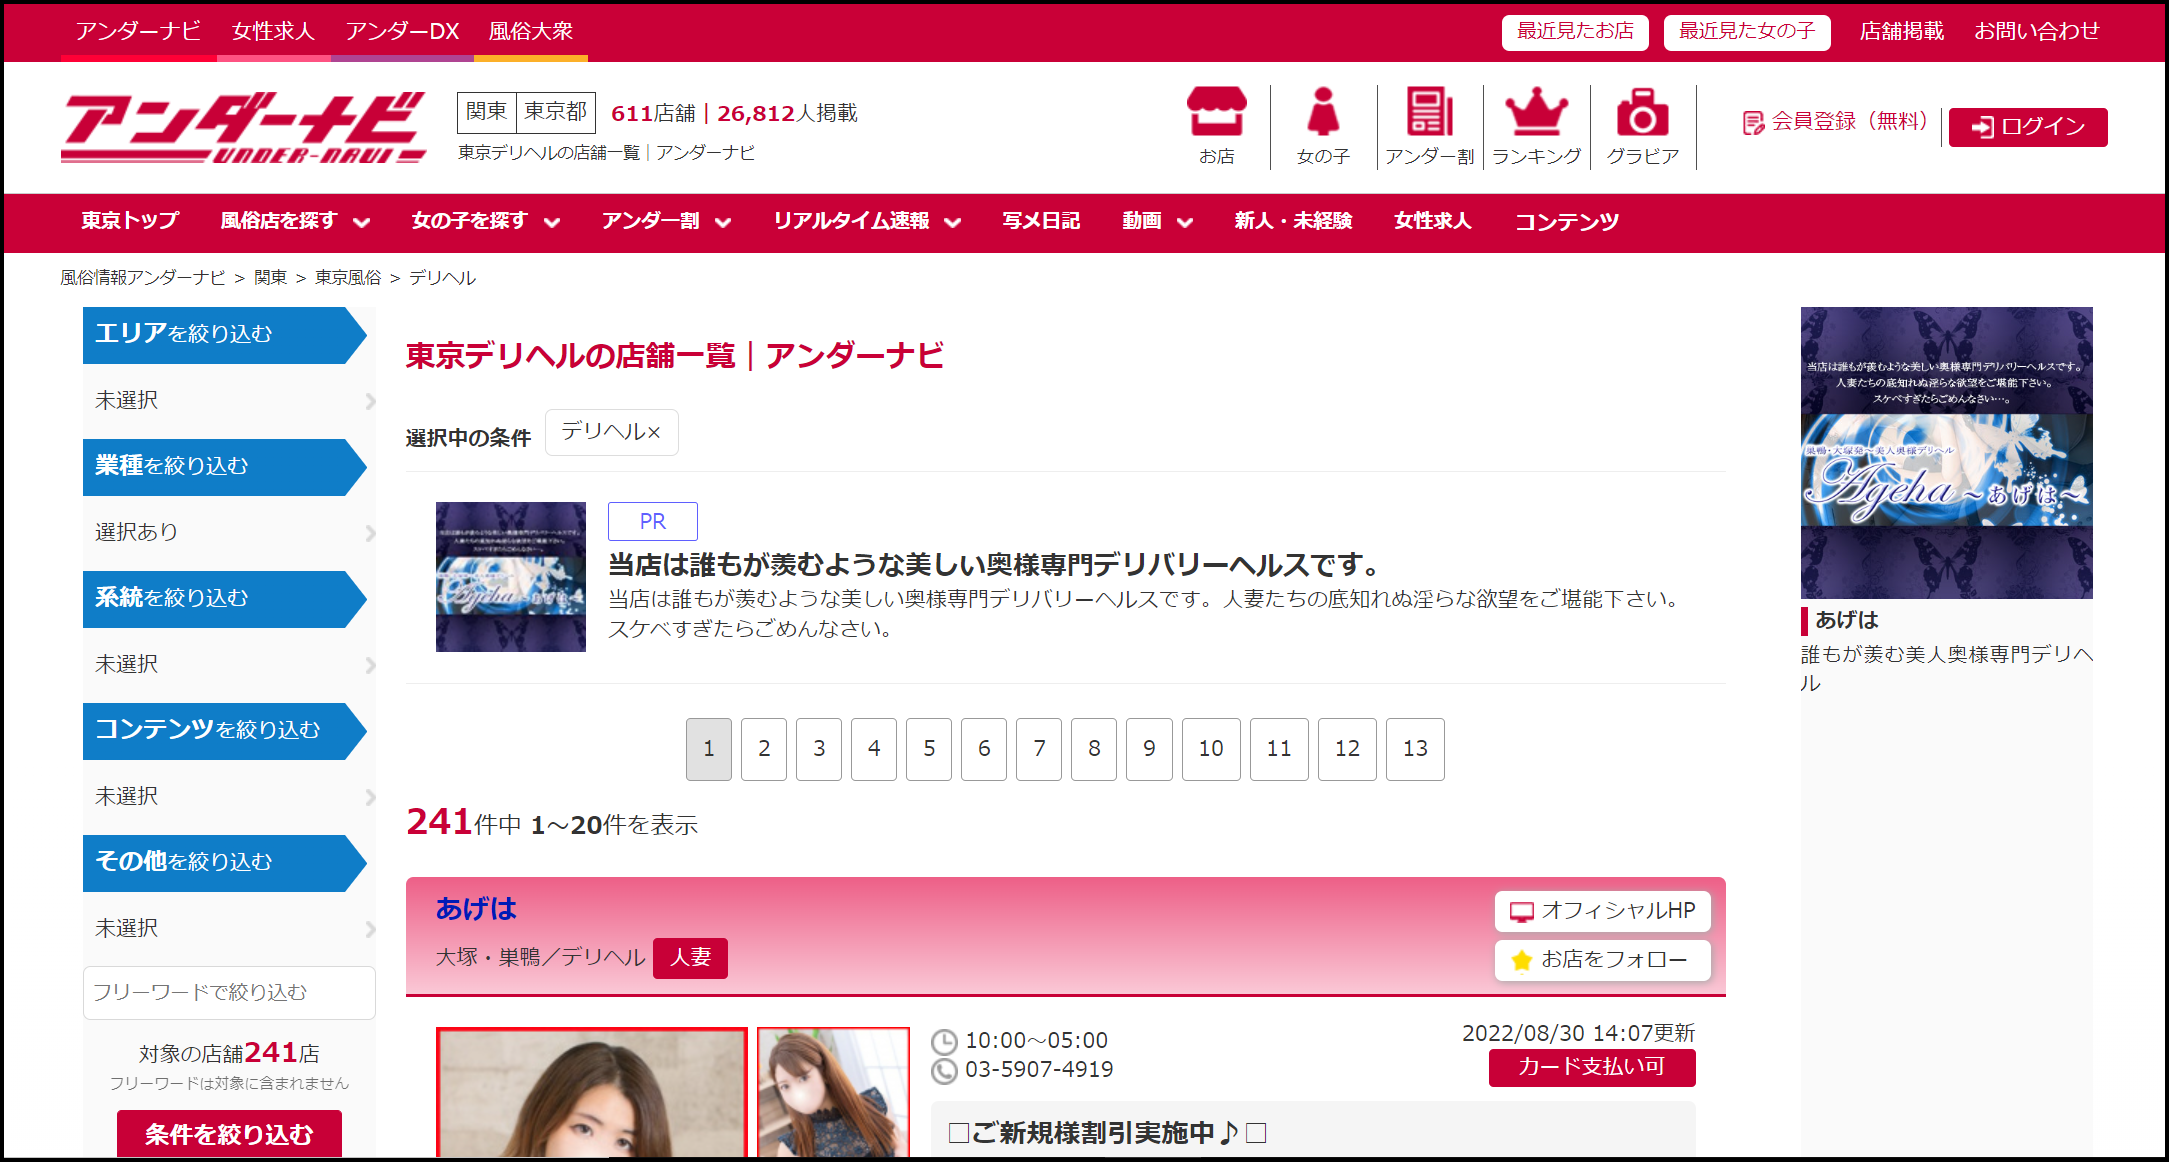
Task: Expand その他 filter 未選択 row
Action: 229,928
